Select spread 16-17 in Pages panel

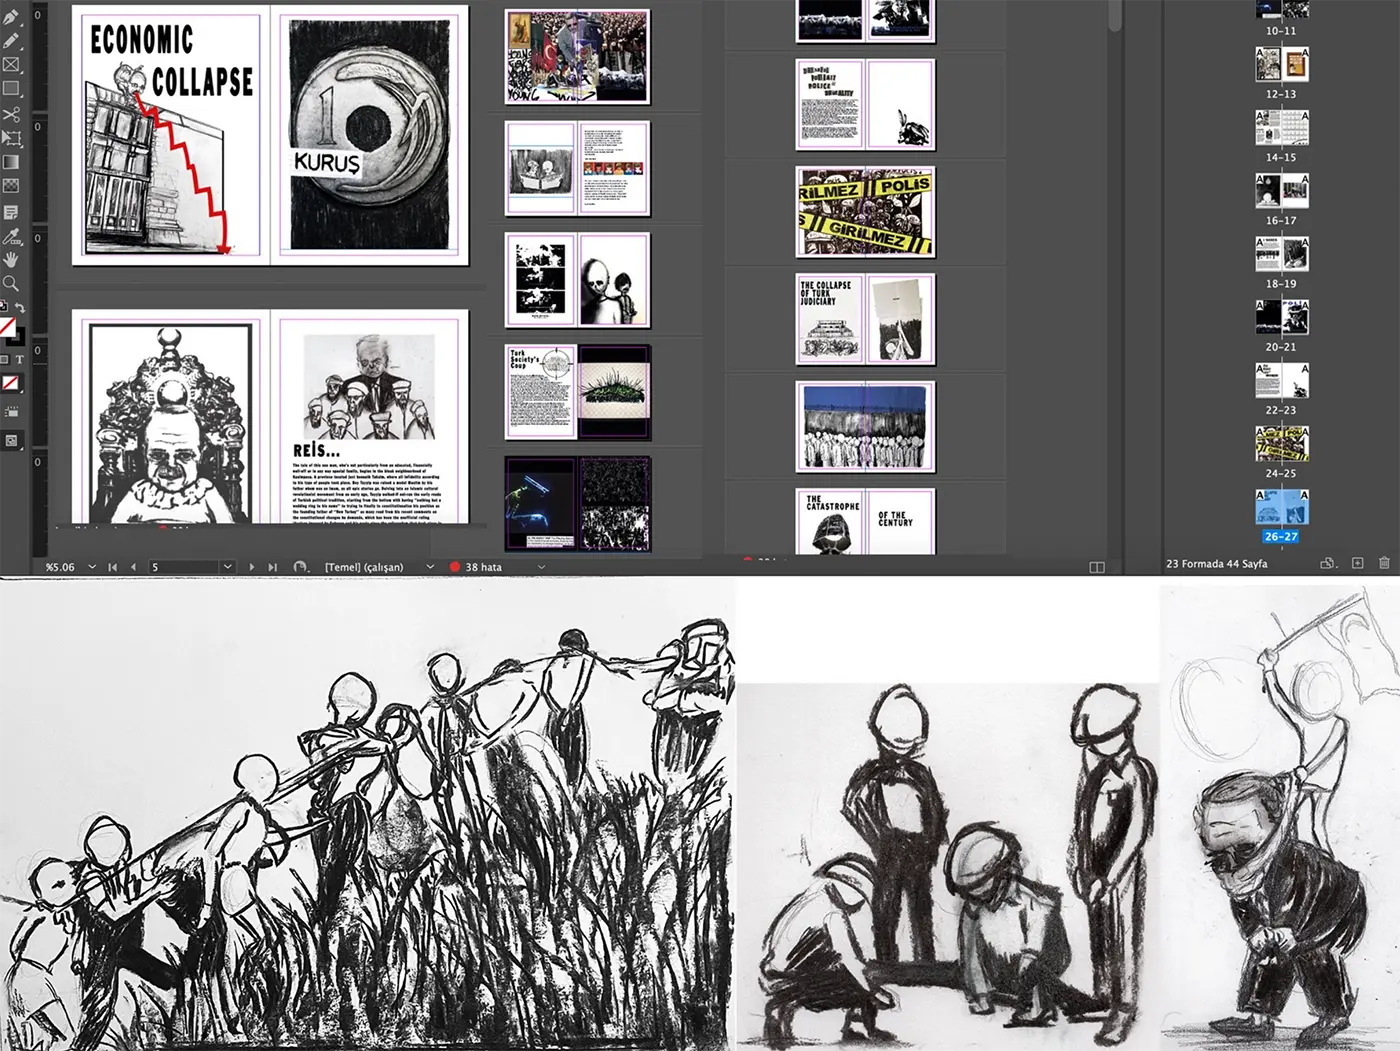pyautogui.click(x=1281, y=191)
